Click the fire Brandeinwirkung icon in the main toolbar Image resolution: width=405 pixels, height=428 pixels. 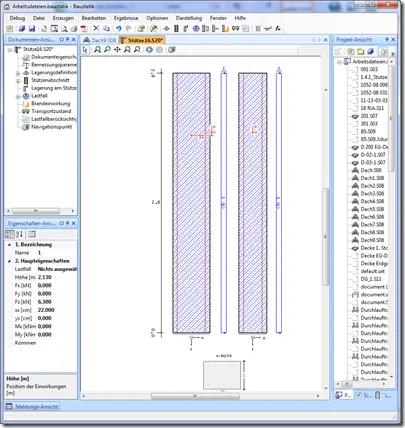pos(226,29)
